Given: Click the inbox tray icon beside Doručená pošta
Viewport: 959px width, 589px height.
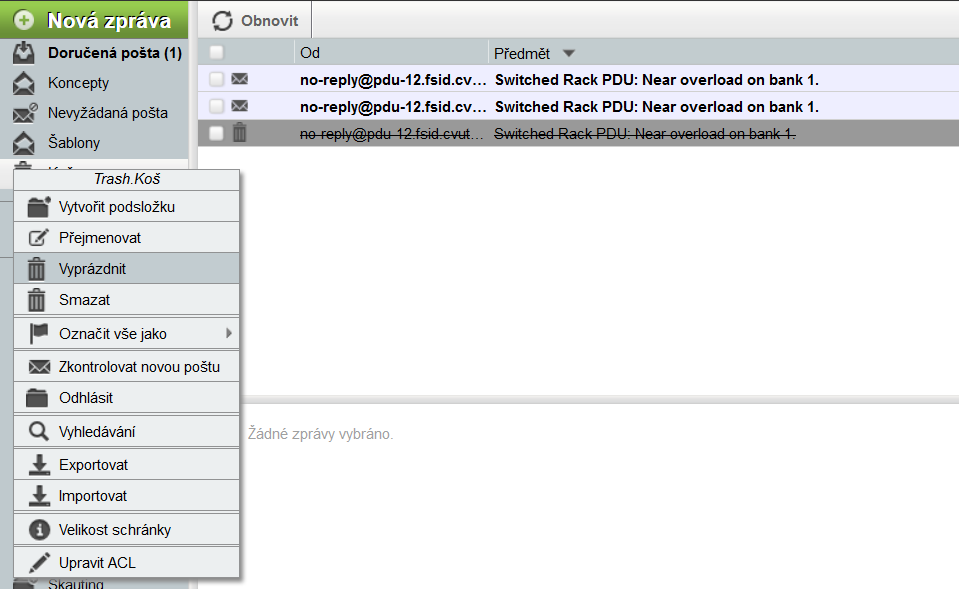Looking at the screenshot, I should click(24, 53).
